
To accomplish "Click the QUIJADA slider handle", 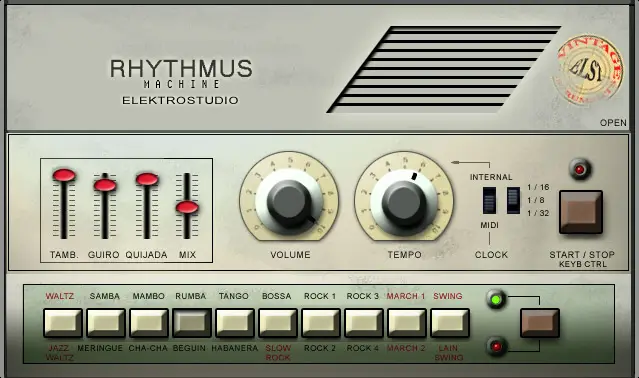I will pyautogui.click(x=147, y=179).
